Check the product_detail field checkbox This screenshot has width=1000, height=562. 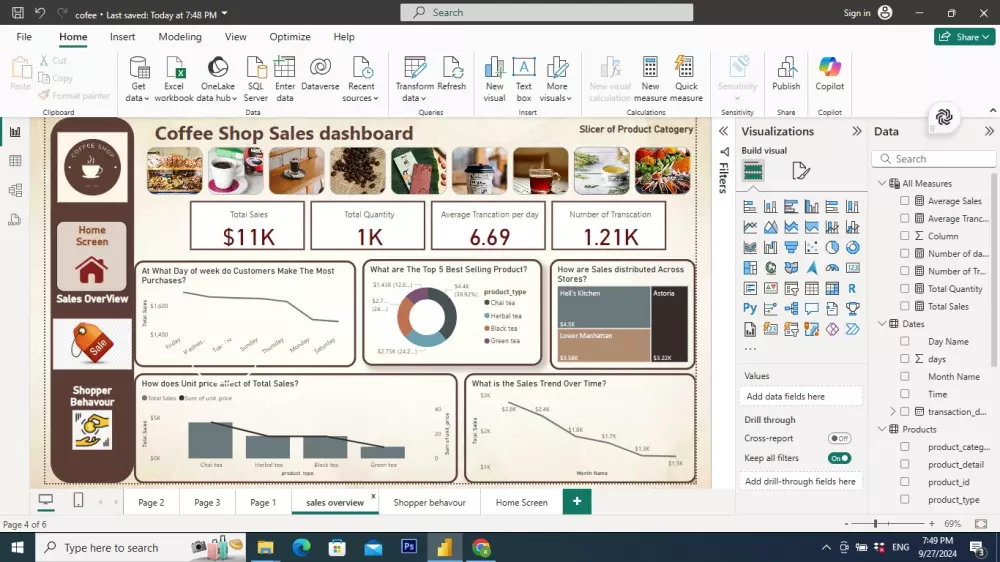point(904,464)
